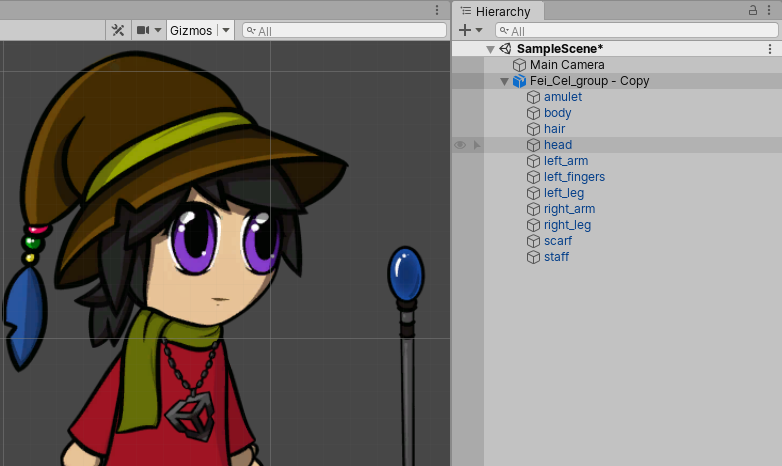This screenshot has width=782, height=466.
Task: Expand the Gizmos dropdown arrow
Action: point(226,30)
